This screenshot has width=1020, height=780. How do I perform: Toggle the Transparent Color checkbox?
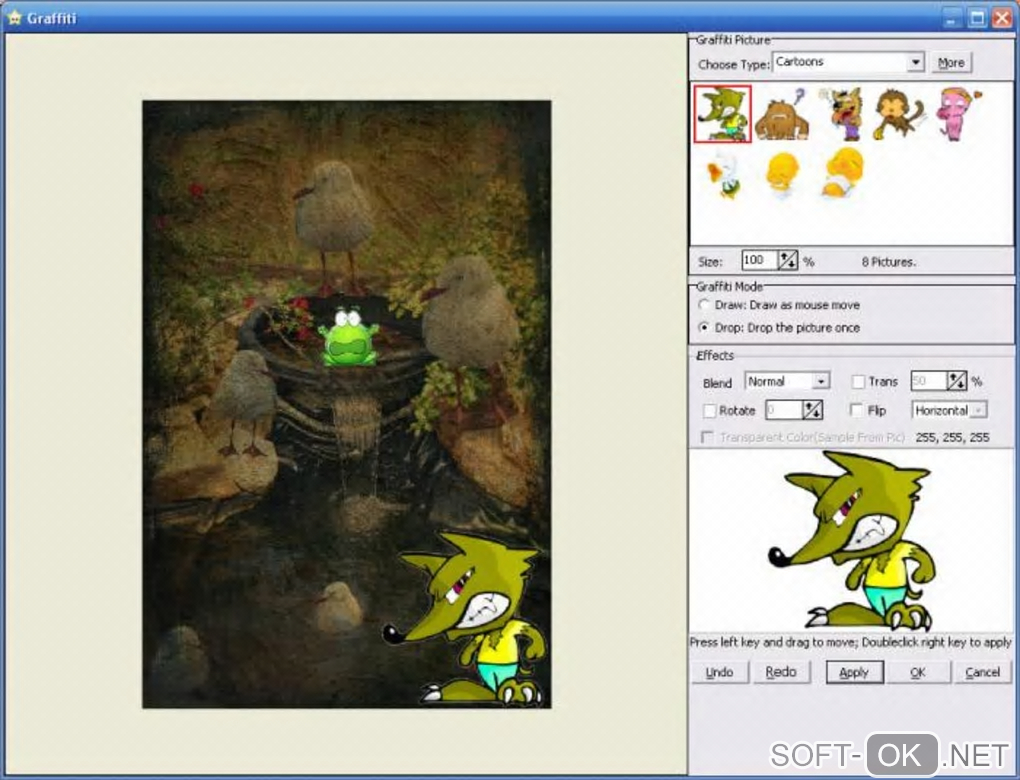(x=706, y=437)
